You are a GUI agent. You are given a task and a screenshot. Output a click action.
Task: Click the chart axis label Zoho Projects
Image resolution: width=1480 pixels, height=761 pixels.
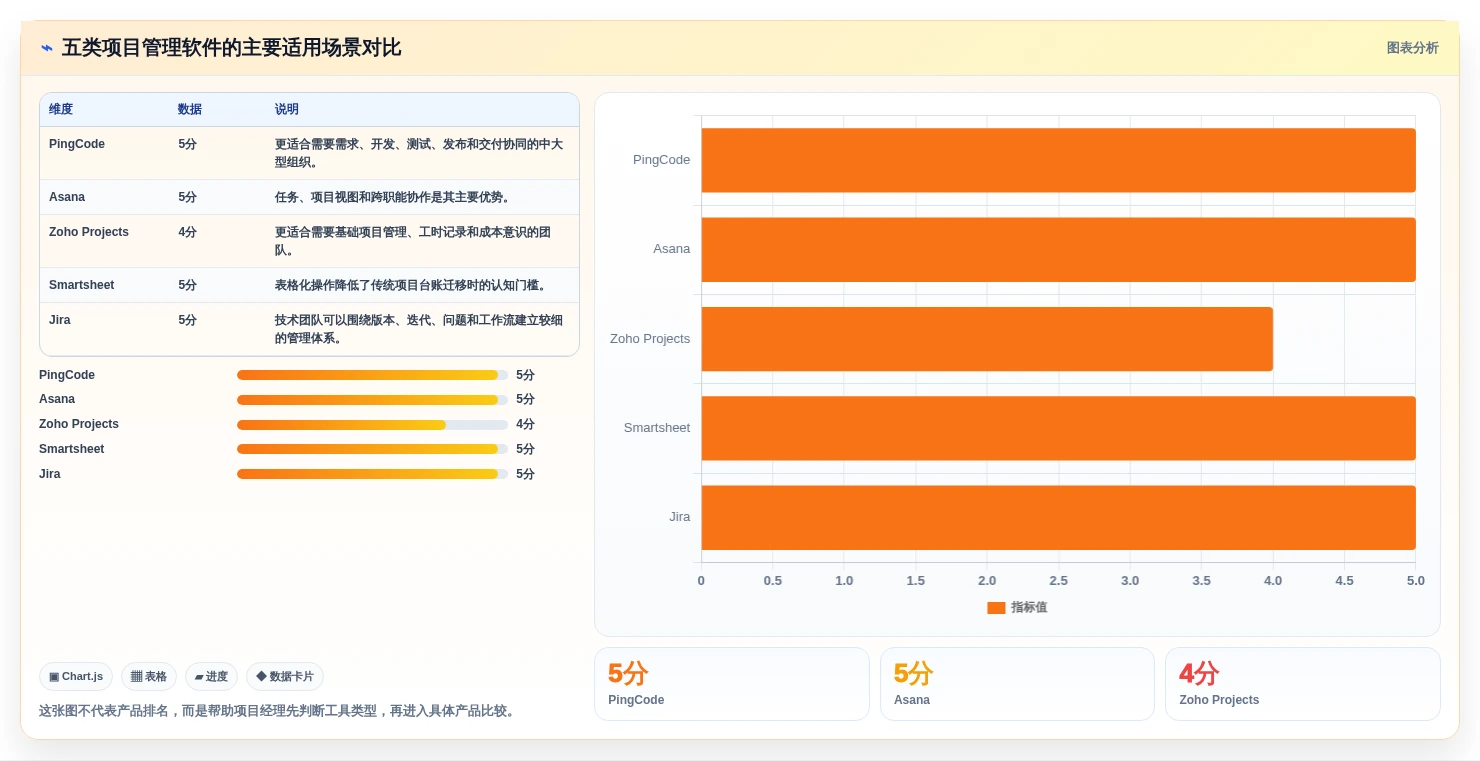[650, 339]
